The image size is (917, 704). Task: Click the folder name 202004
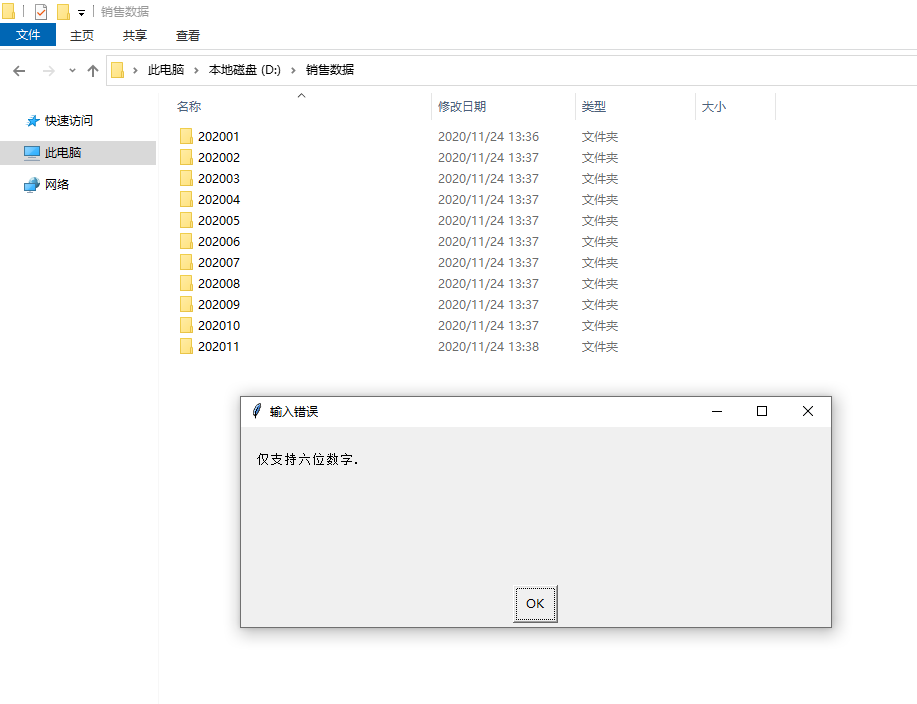click(219, 199)
